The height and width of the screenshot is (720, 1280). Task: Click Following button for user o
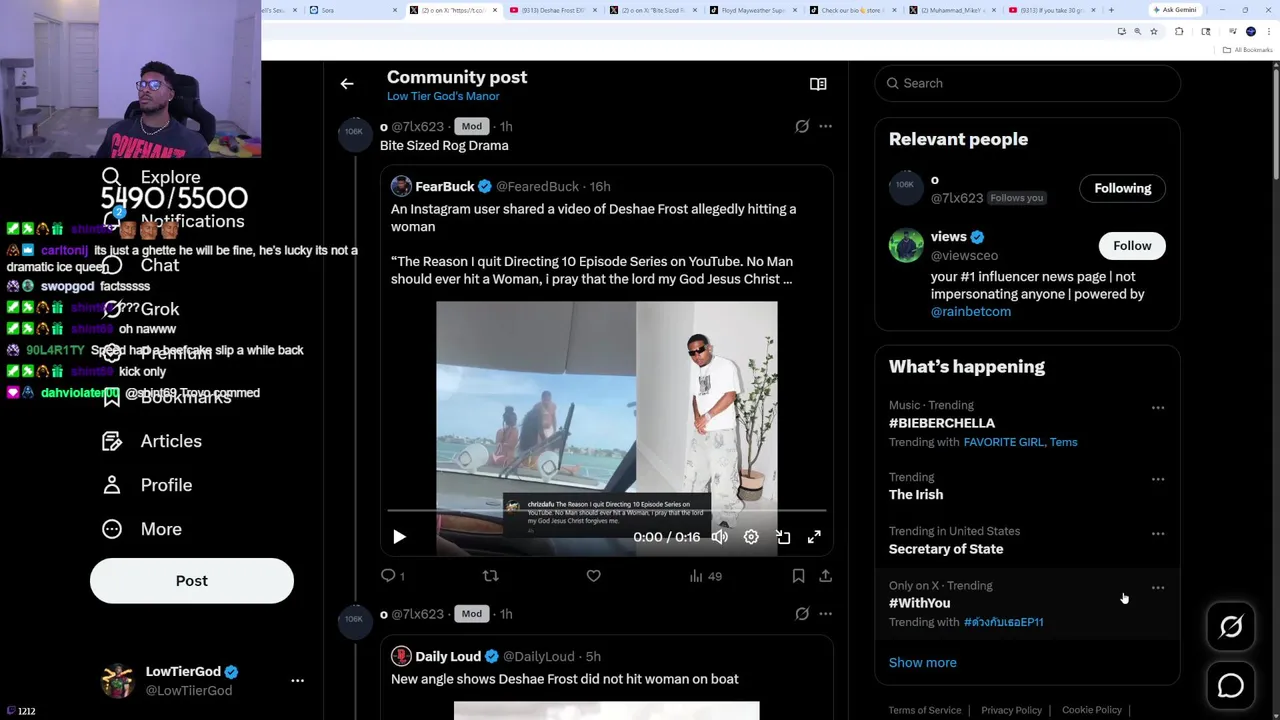click(x=1122, y=188)
